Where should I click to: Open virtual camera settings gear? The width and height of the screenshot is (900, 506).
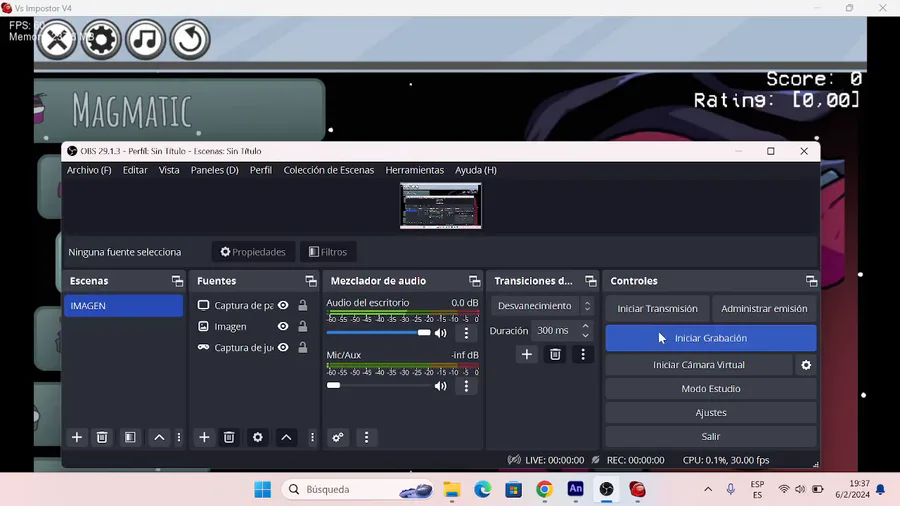click(x=806, y=365)
